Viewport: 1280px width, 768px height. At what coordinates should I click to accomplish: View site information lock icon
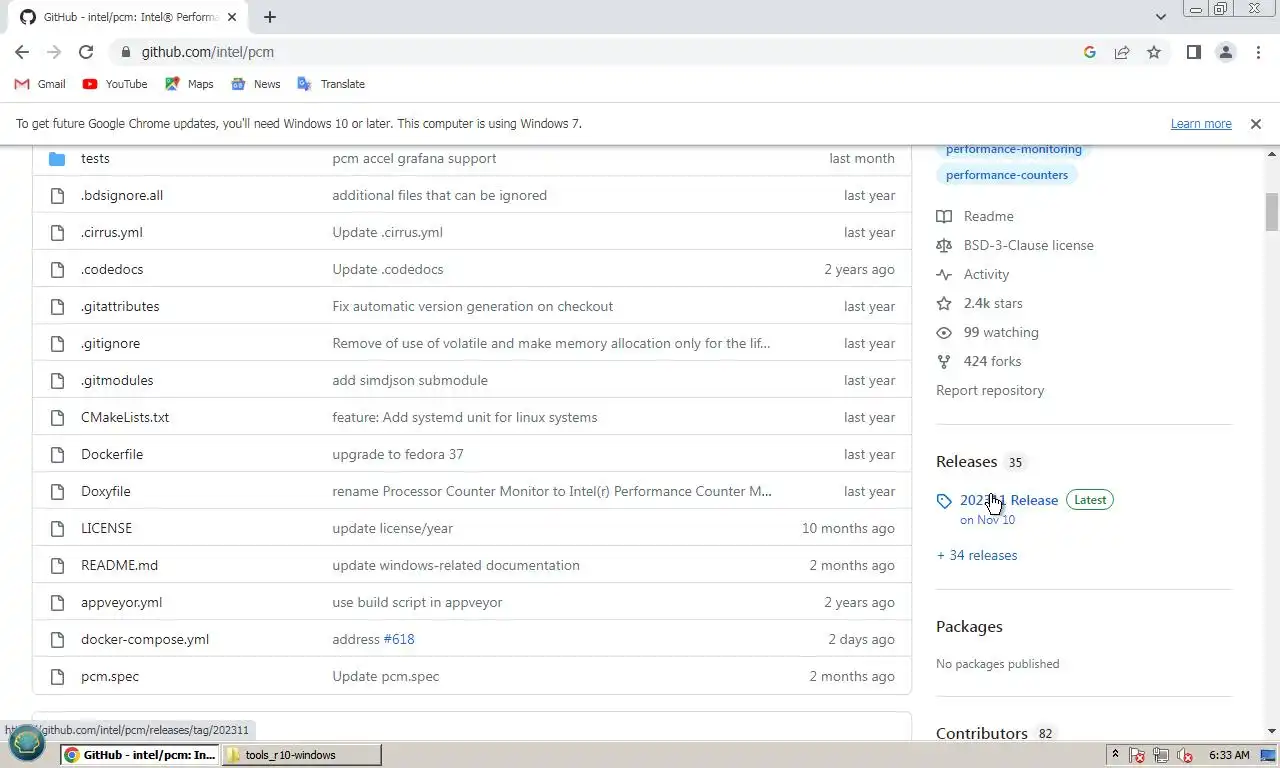125,52
